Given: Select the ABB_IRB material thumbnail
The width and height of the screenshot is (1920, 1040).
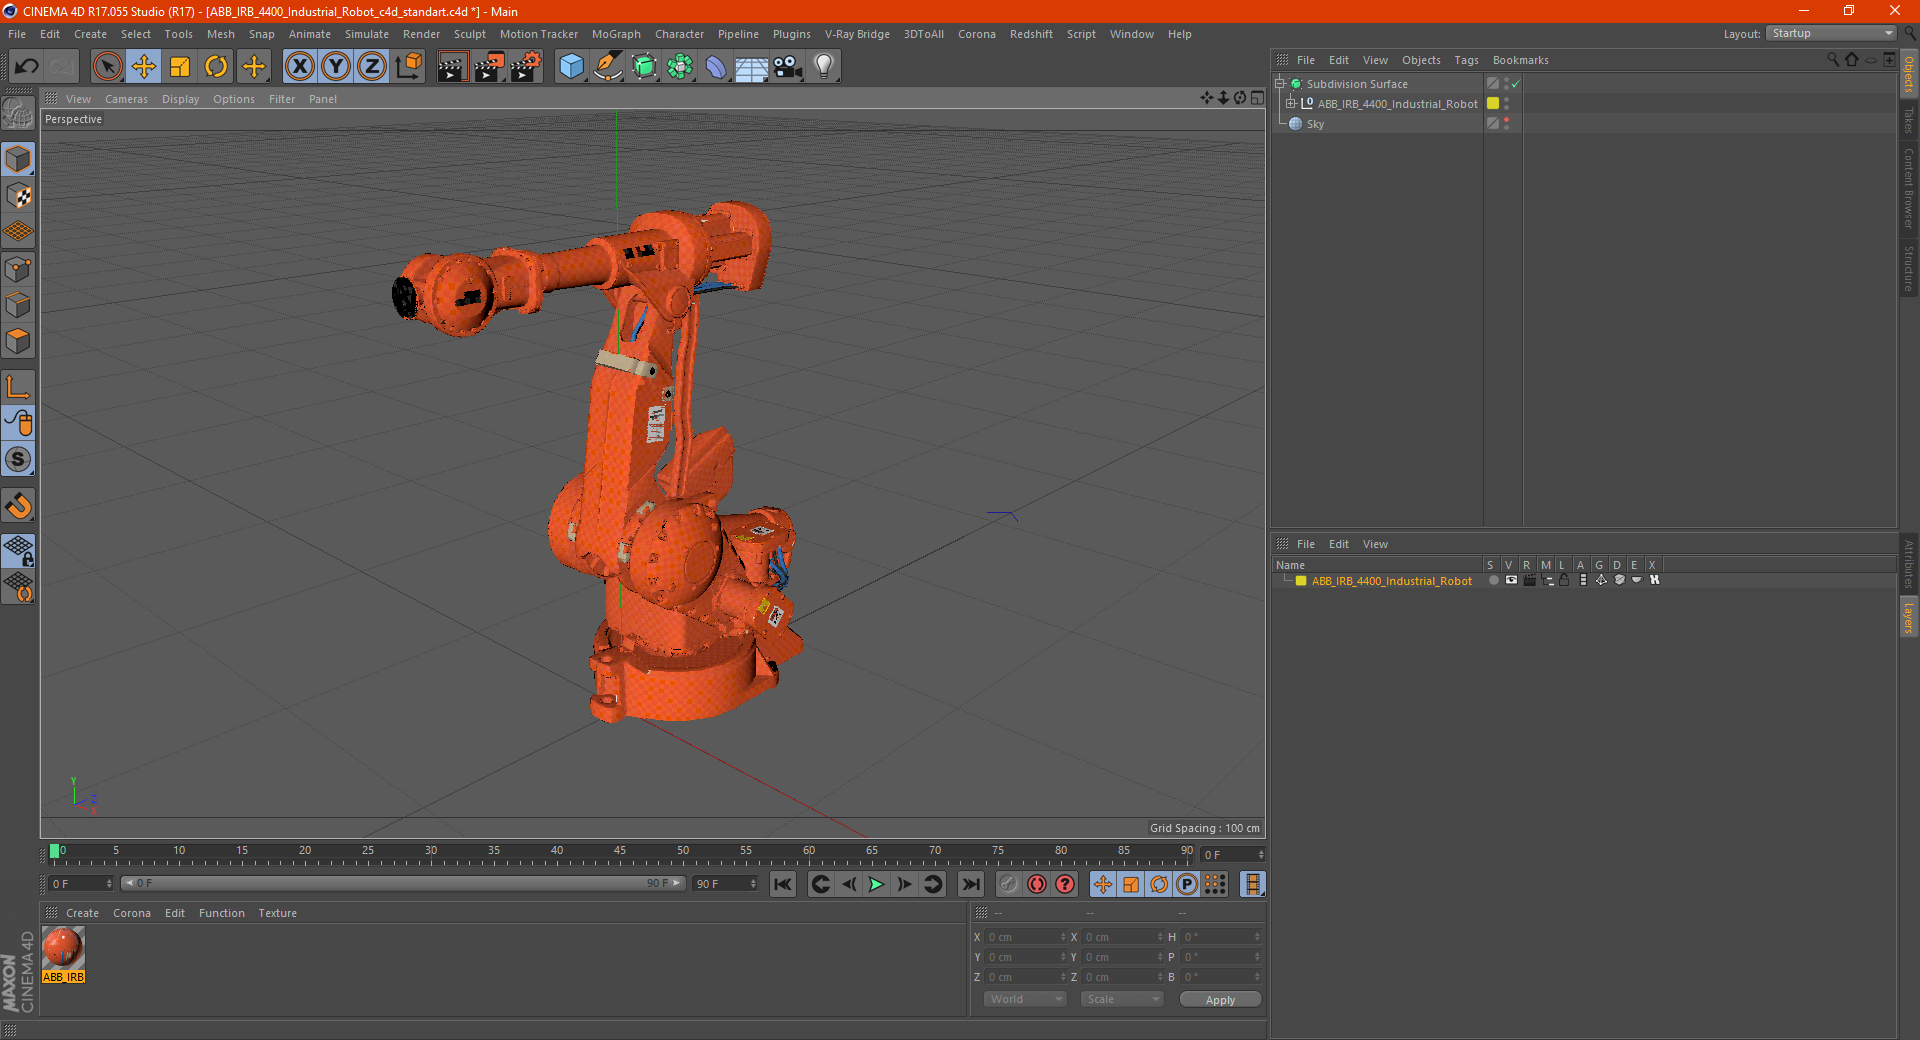Looking at the screenshot, I should tap(63, 955).
